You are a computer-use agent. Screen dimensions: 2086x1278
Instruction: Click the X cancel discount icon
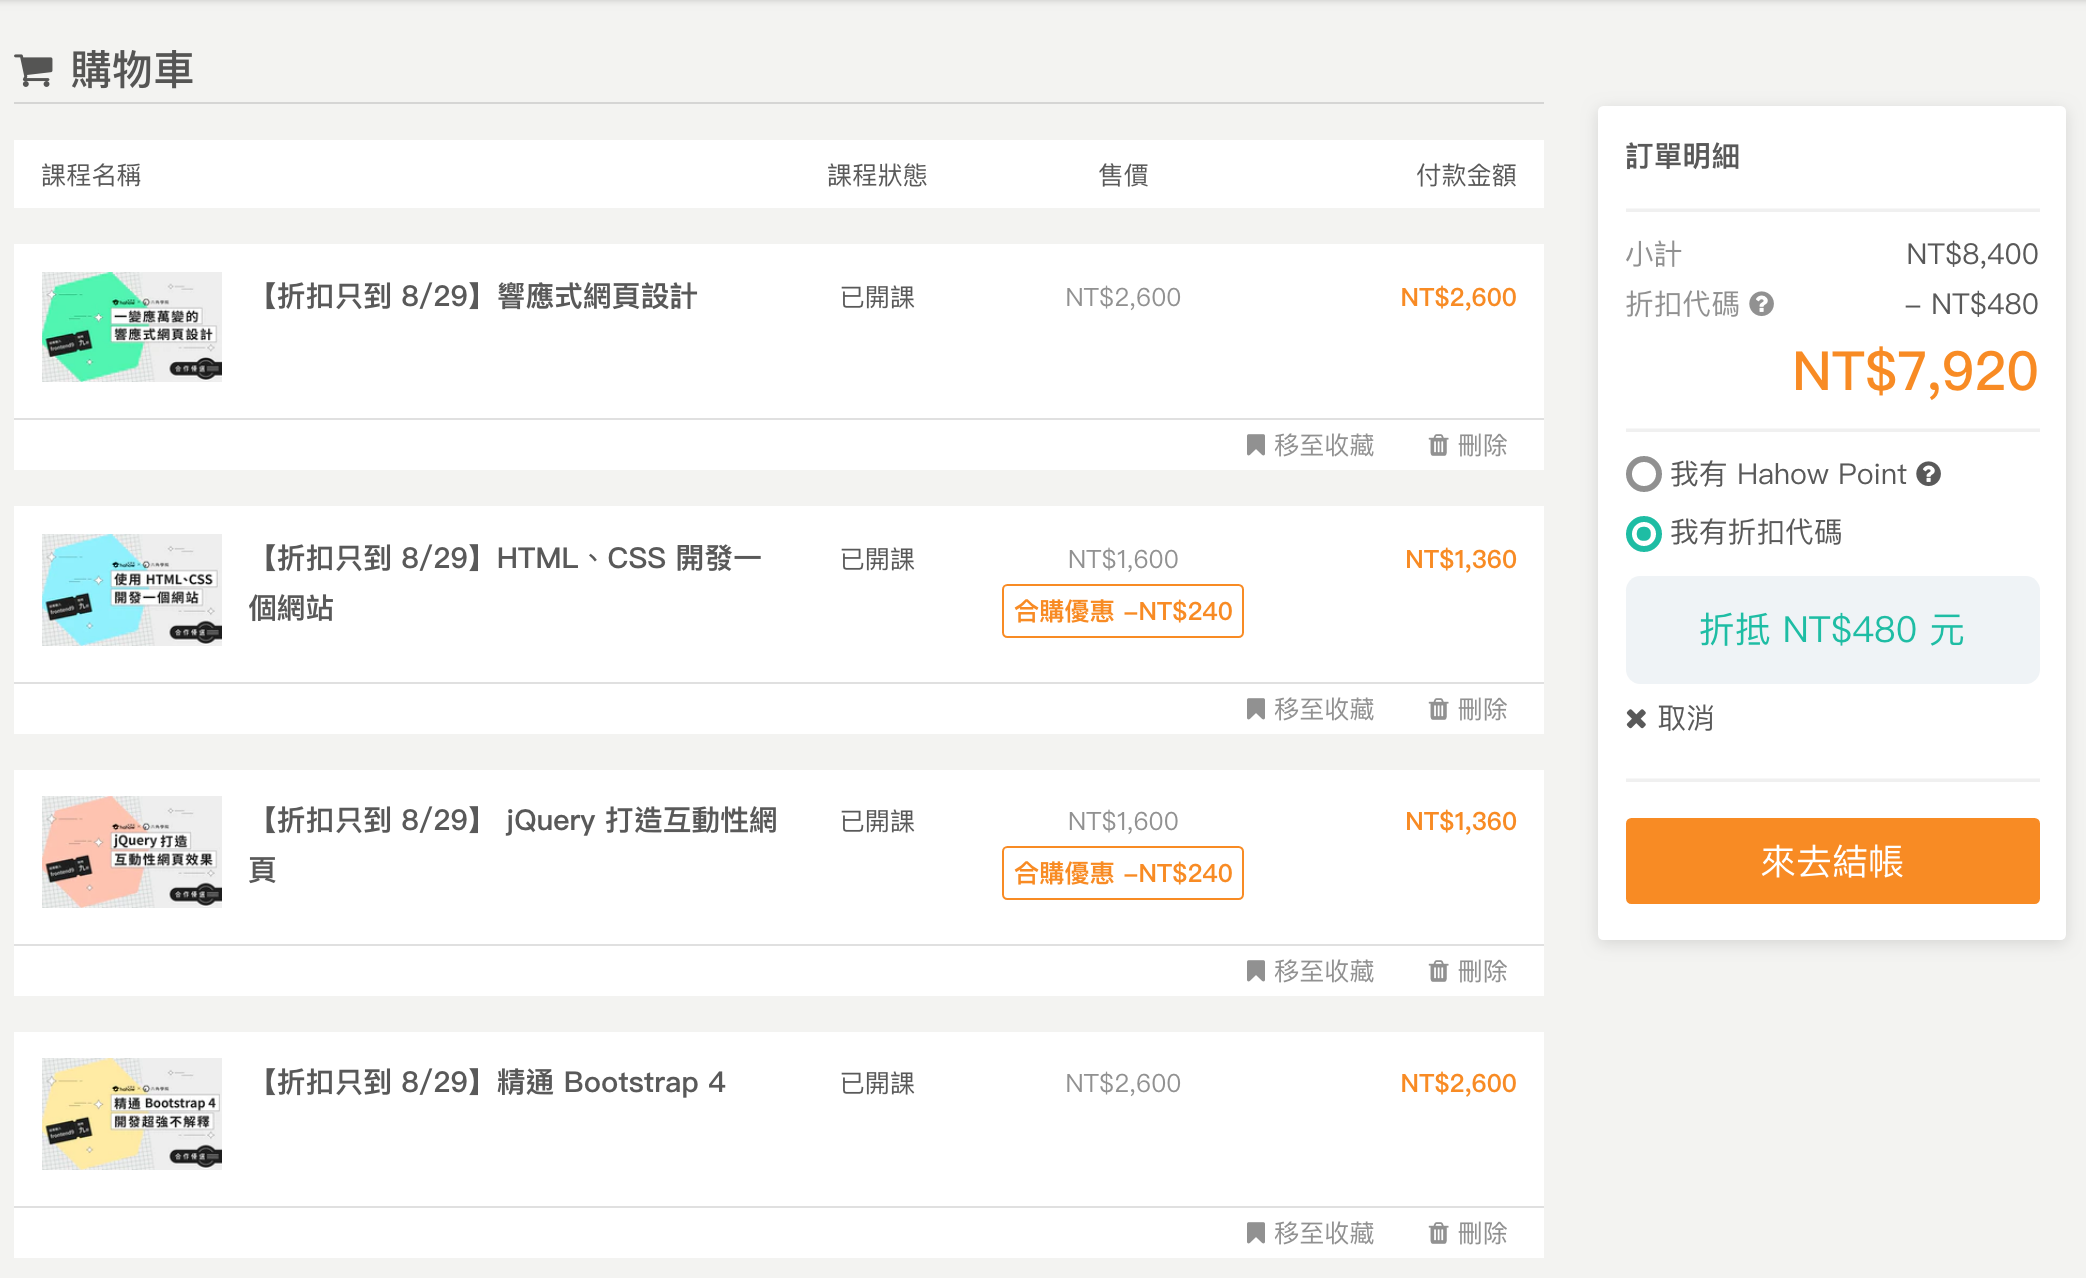(1636, 718)
